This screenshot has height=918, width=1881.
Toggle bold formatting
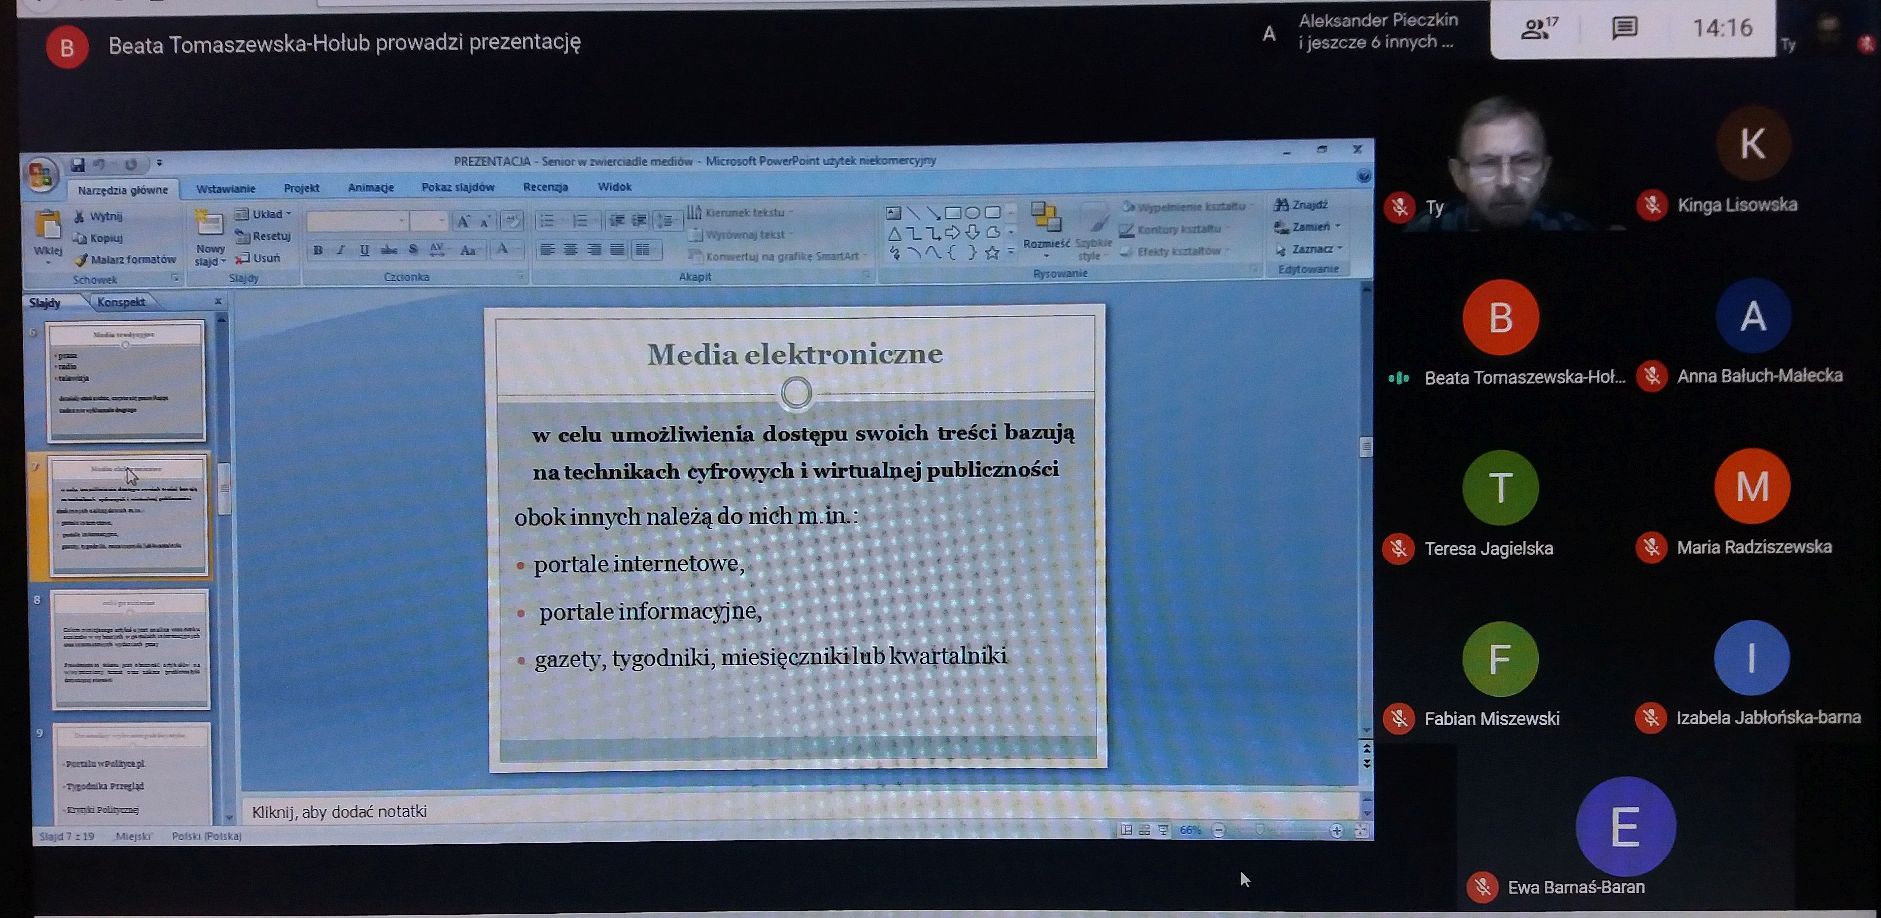[x=318, y=250]
